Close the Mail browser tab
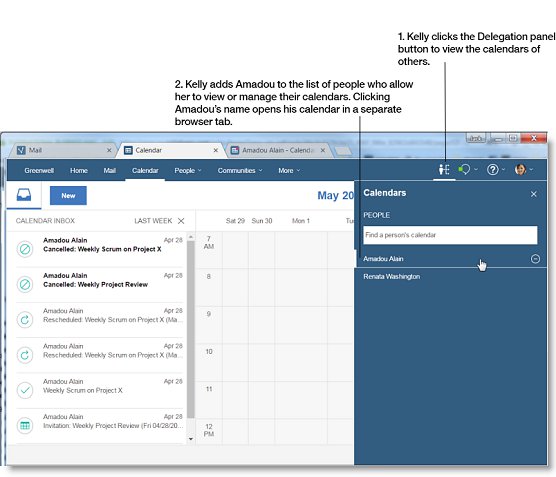 (109, 150)
